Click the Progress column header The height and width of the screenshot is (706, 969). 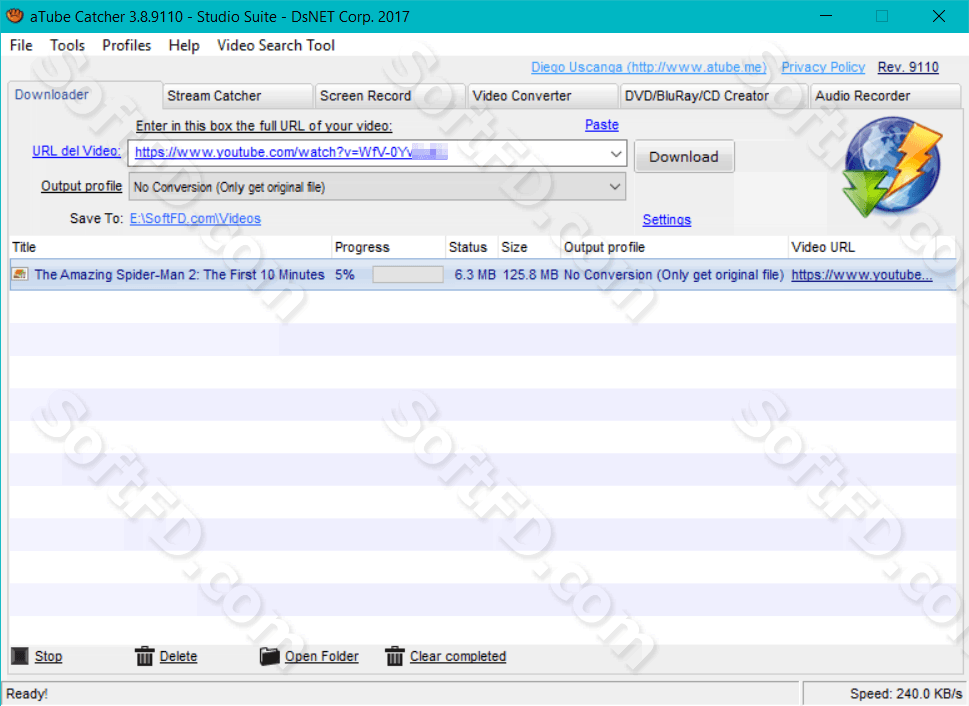388,247
